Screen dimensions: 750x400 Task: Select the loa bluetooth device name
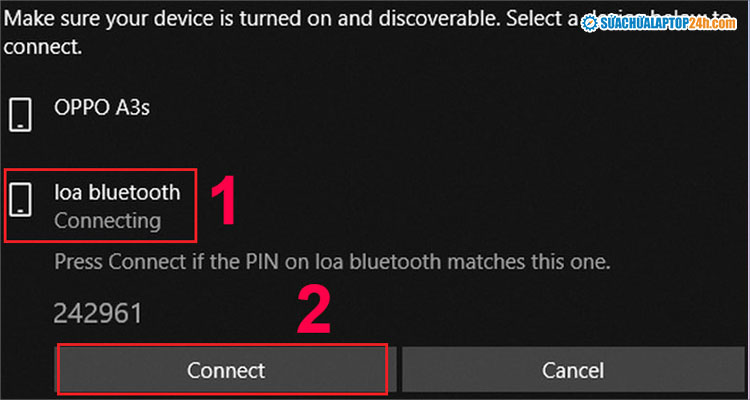coord(117,193)
